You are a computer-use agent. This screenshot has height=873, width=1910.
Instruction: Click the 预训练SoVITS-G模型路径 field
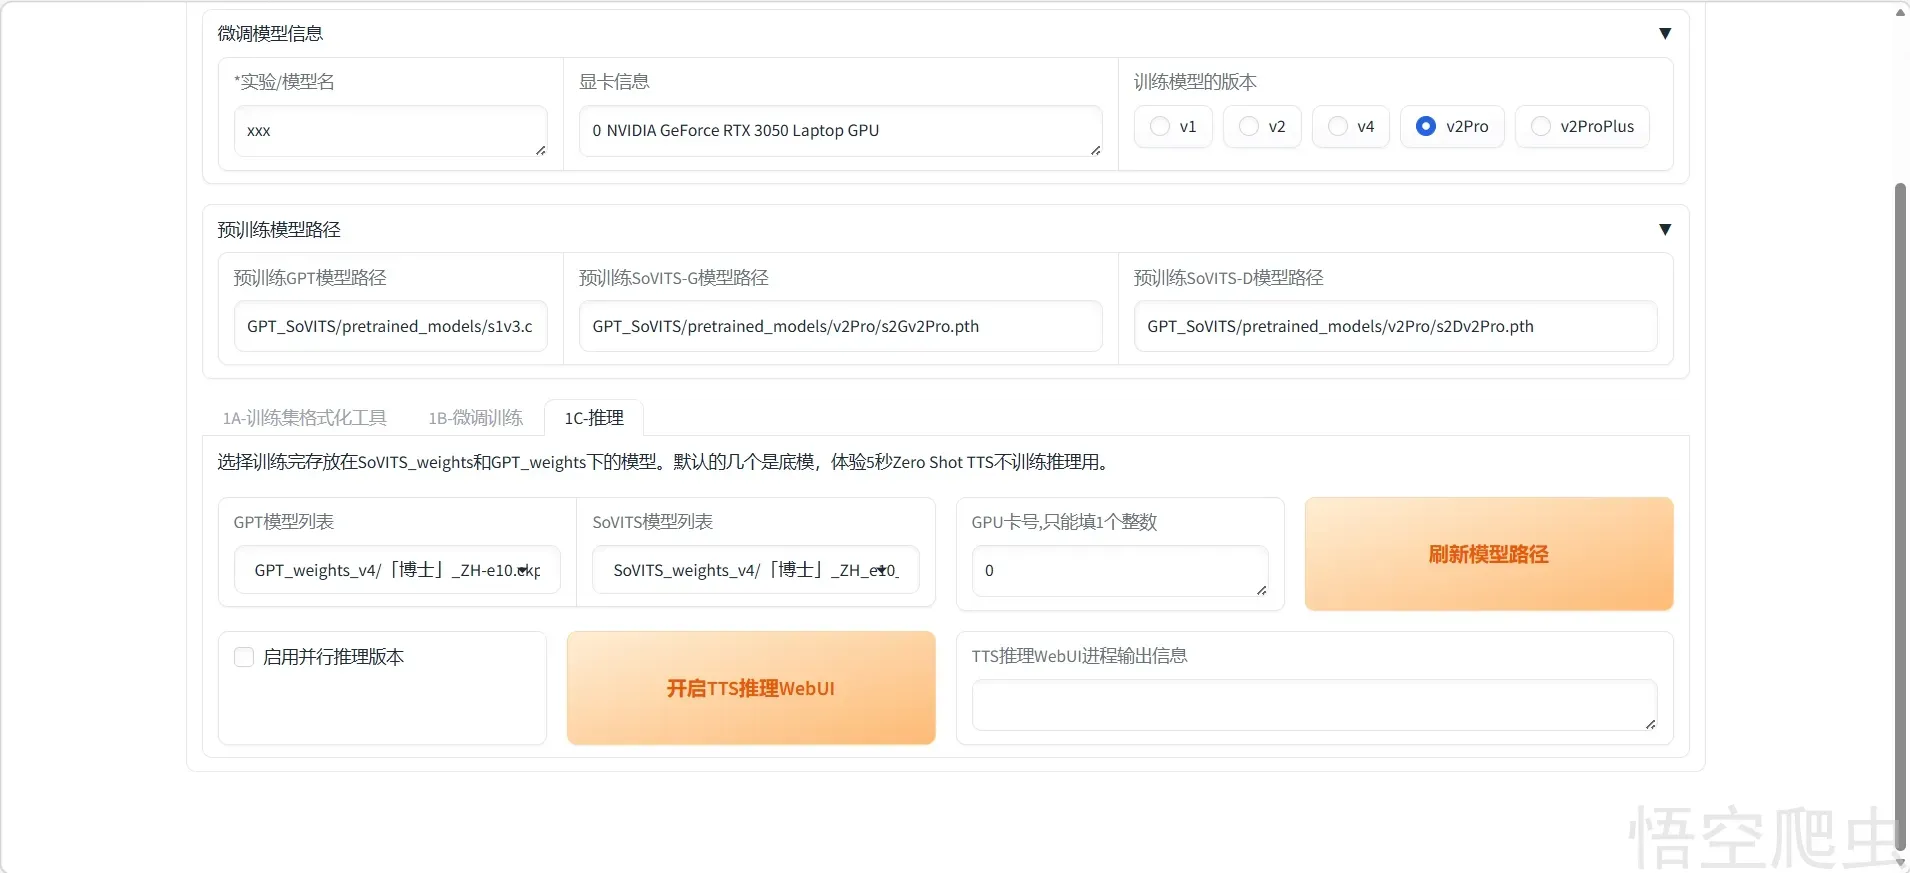click(840, 327)
